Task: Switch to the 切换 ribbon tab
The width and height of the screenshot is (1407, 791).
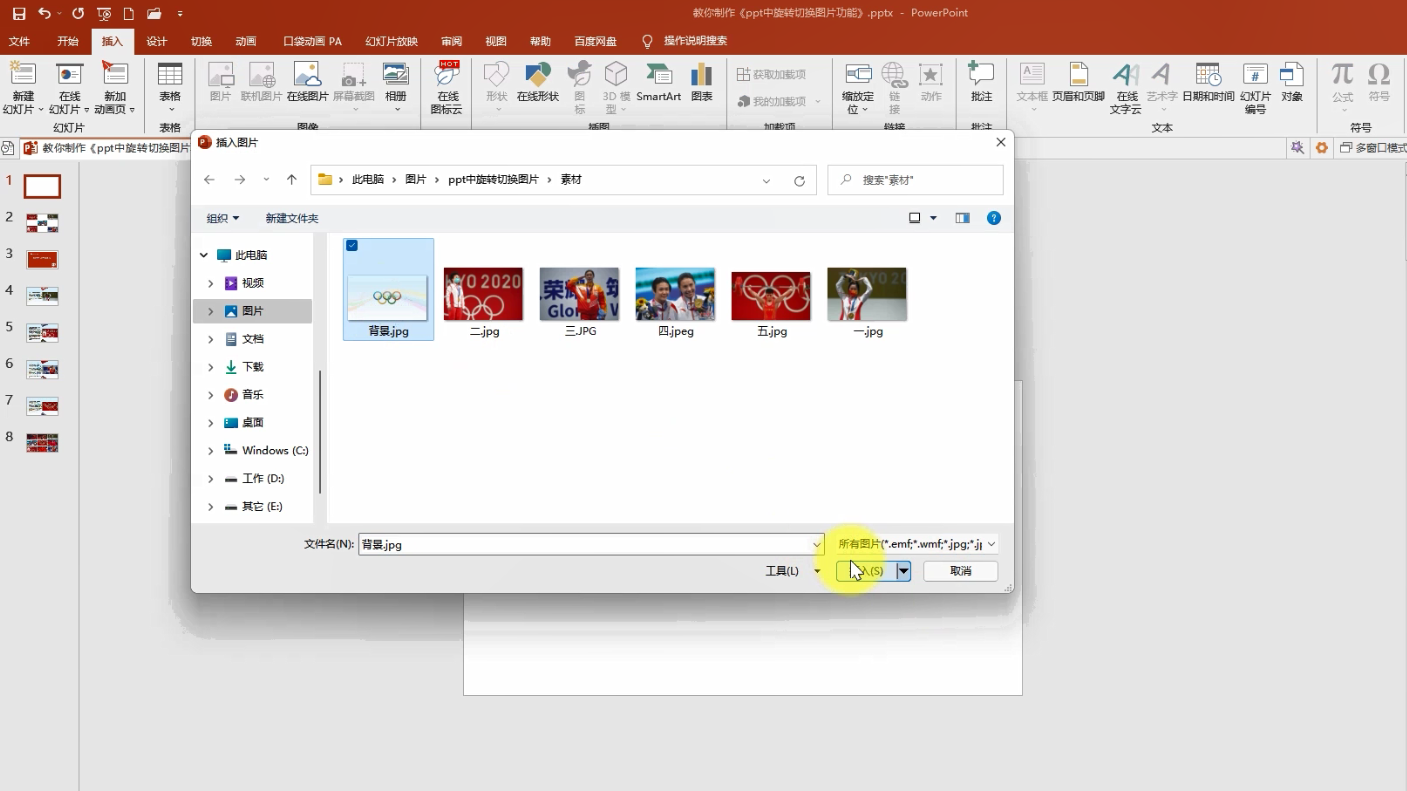Action: pos(201,42)
